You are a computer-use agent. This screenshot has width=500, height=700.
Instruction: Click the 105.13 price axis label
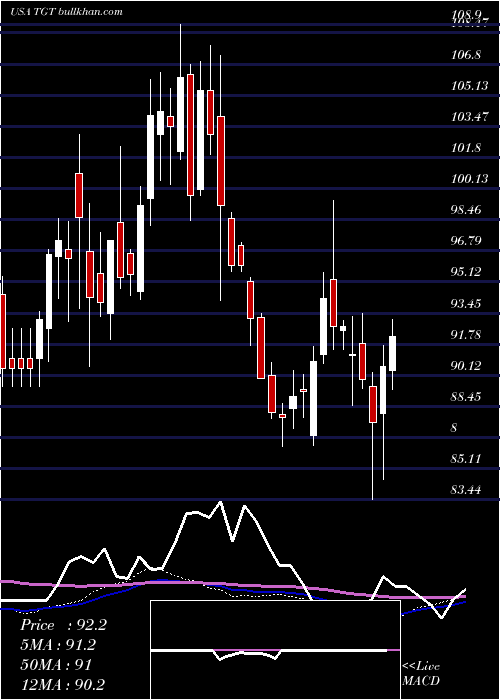(x=470, y=86)
